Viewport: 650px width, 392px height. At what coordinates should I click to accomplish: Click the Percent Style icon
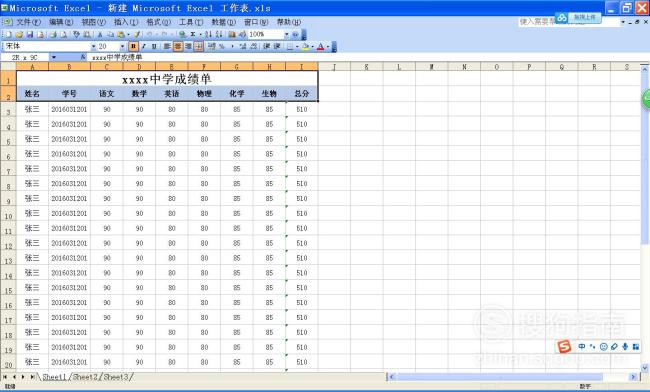click(222, 46)
